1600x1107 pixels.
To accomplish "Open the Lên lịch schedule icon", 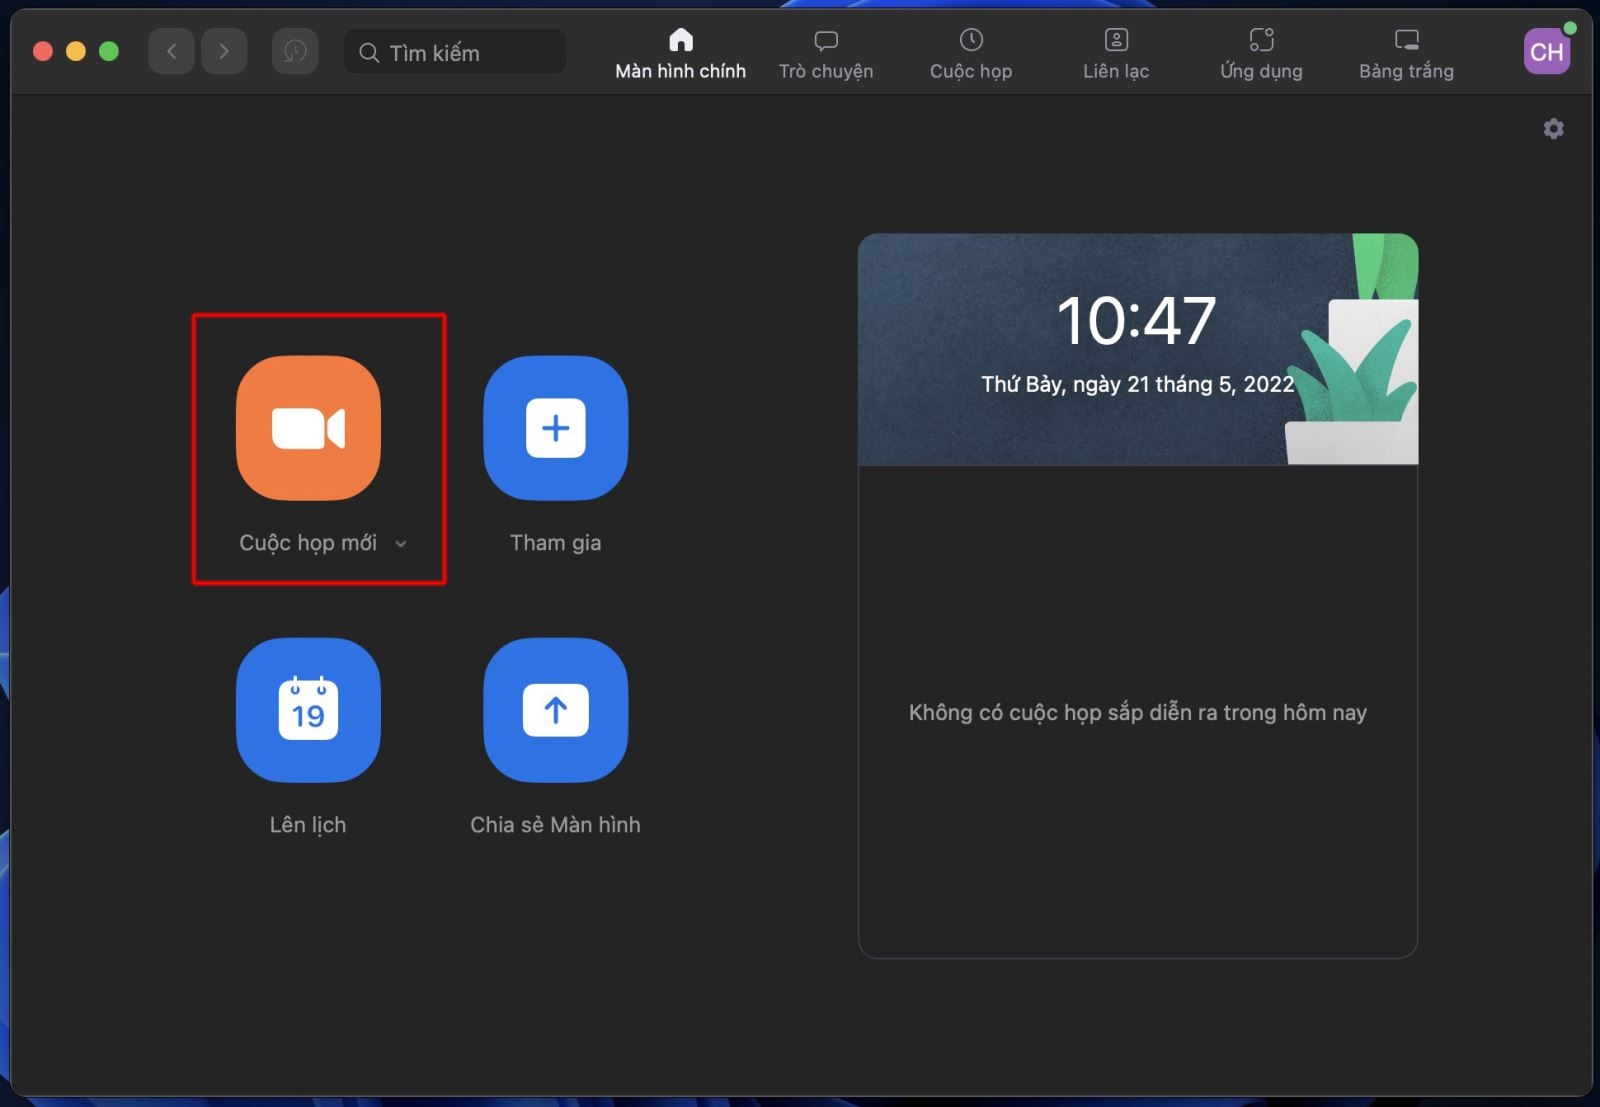I will pos(307,711).
